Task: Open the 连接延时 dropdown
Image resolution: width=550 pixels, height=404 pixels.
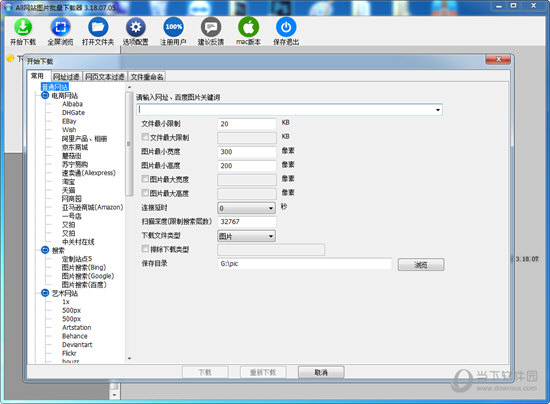Action: click(x=246, y=208)
